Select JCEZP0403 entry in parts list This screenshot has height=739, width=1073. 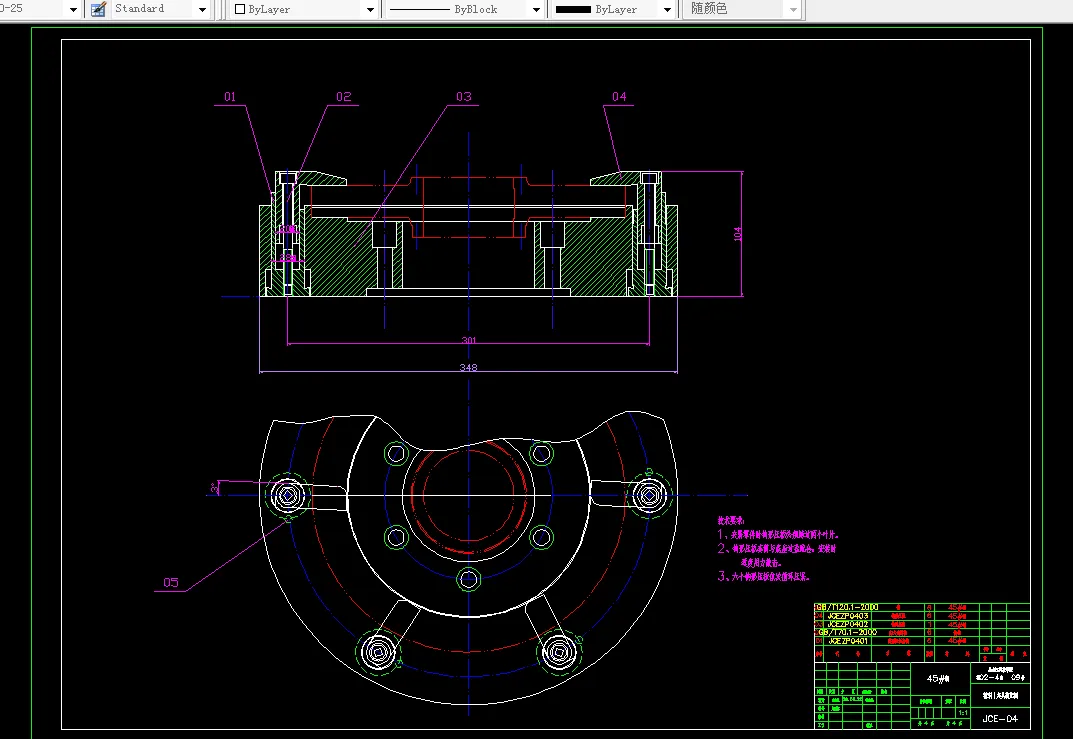848,616
